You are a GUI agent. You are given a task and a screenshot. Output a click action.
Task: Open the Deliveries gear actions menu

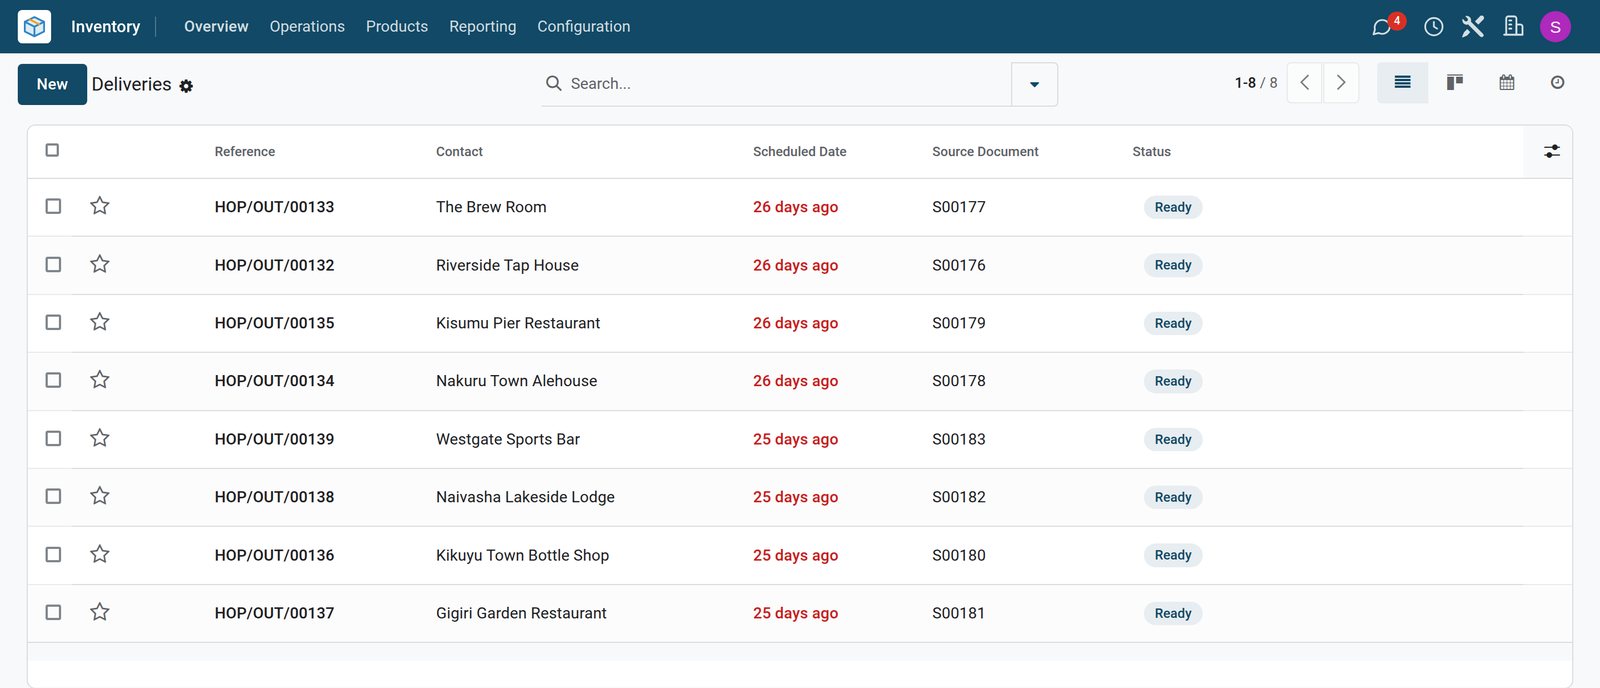pyautogui.click(x=186, y=86)
